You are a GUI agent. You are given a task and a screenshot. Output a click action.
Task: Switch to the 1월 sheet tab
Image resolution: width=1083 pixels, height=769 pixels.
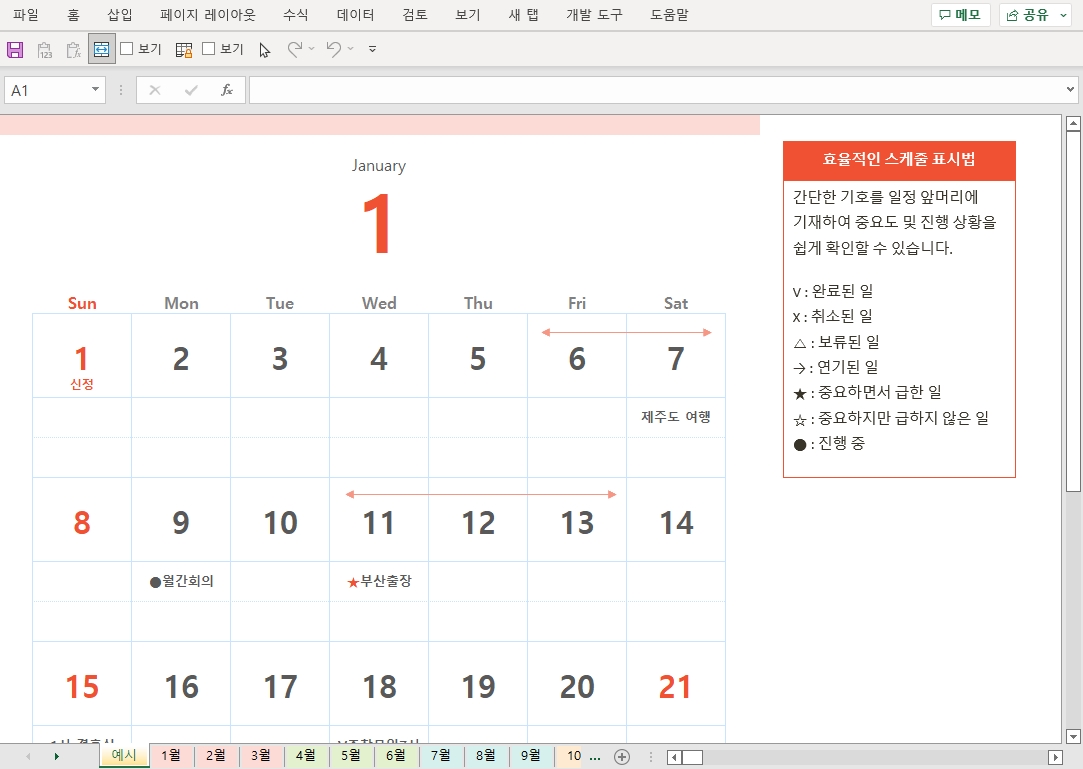(x=171, y=756)
